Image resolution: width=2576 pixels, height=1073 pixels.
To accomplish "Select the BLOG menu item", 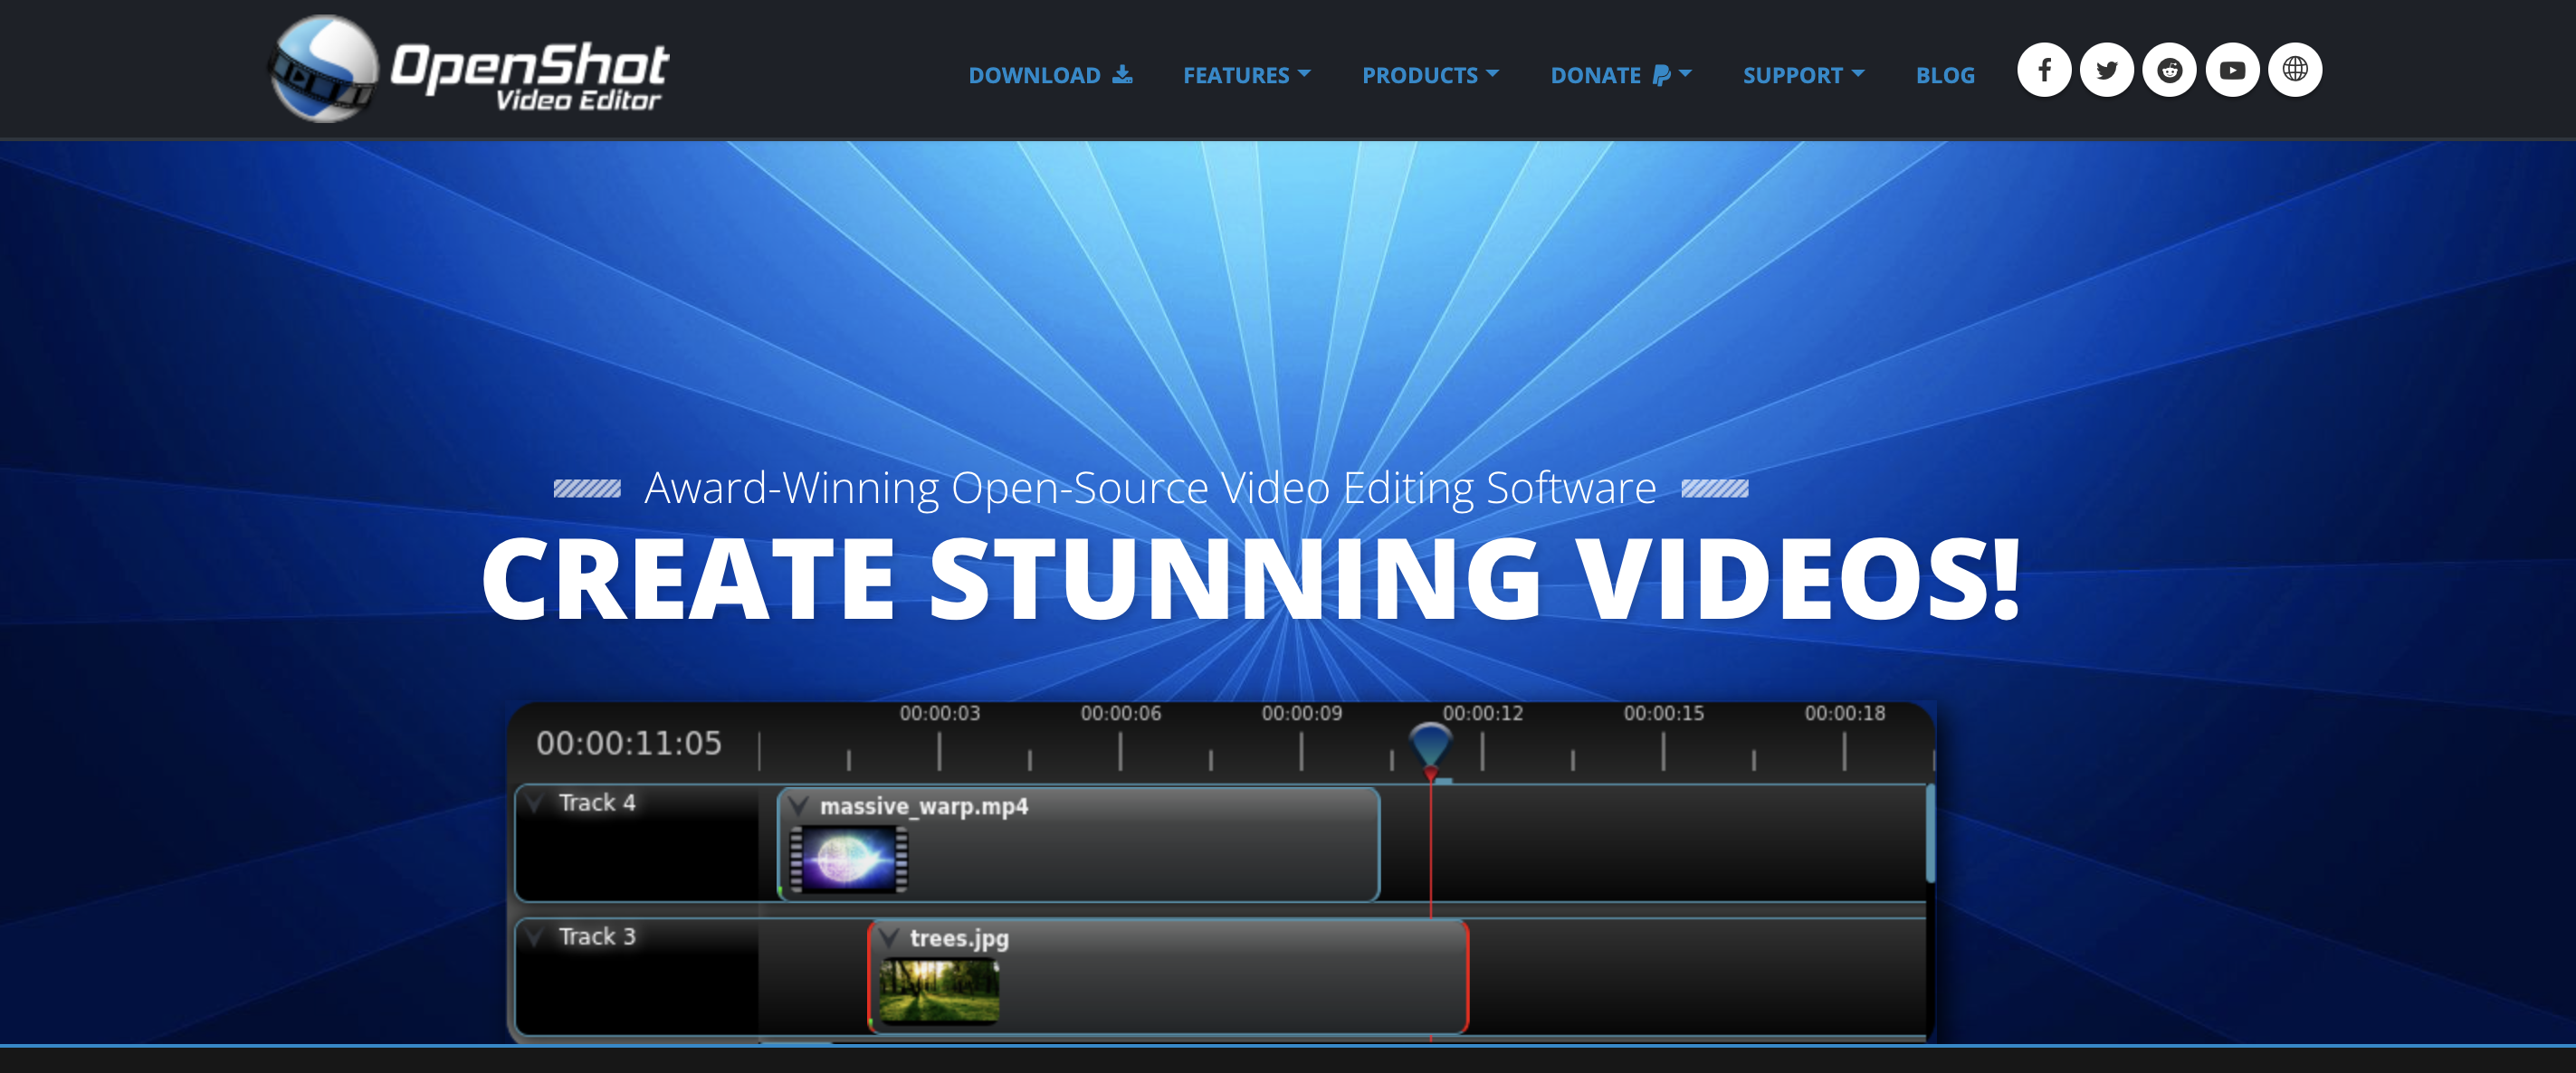I will click(1945, 75).
